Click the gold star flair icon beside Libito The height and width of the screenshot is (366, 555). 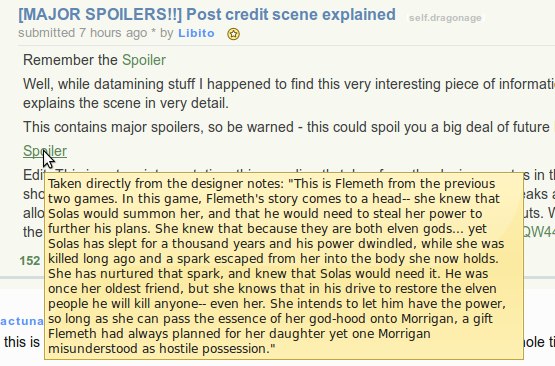pos(233,34)
